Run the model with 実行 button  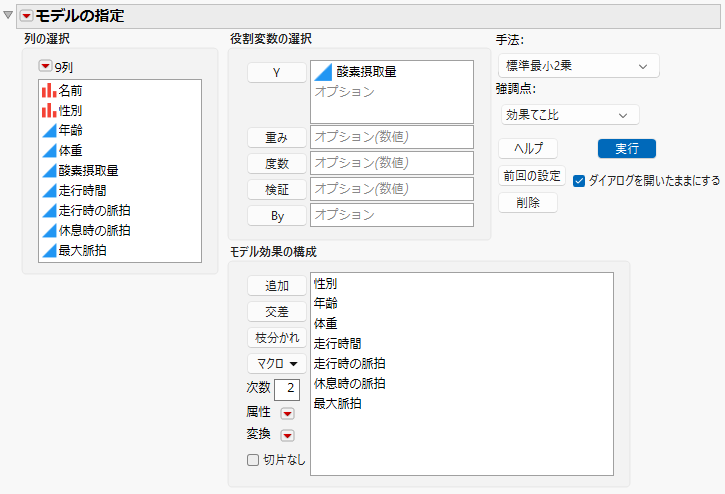(627, 148)
